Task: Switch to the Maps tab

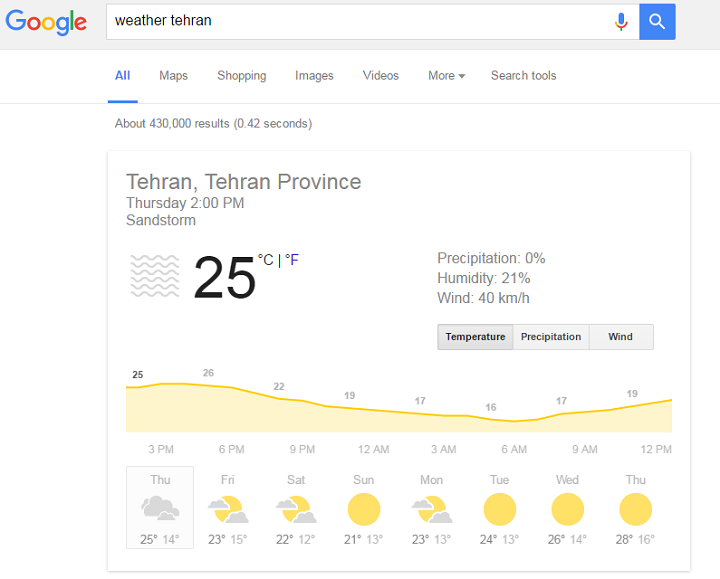Action: [x=174, y=76]
